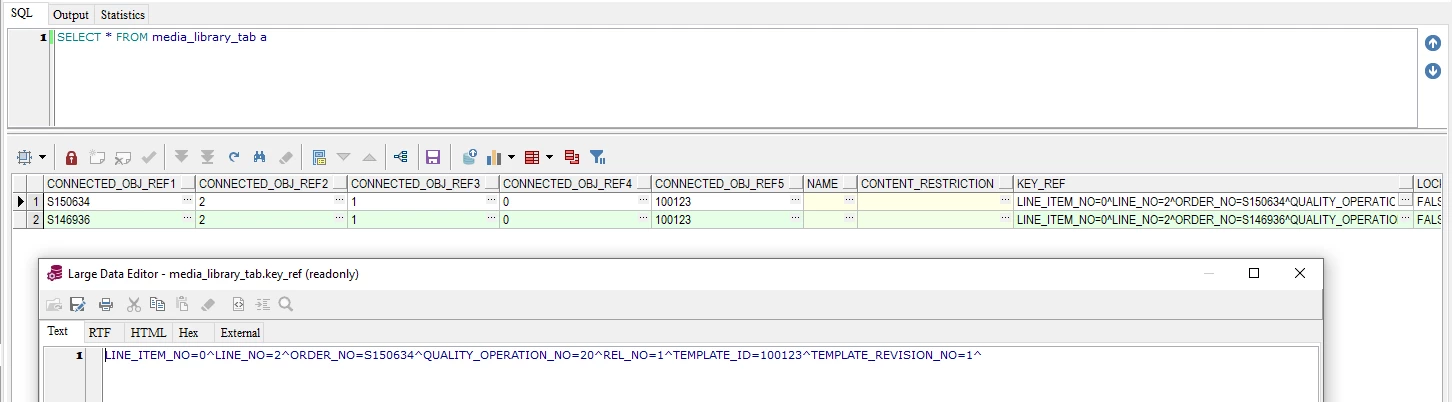Click the next record down-triangle icon

[x=344, y=158]
